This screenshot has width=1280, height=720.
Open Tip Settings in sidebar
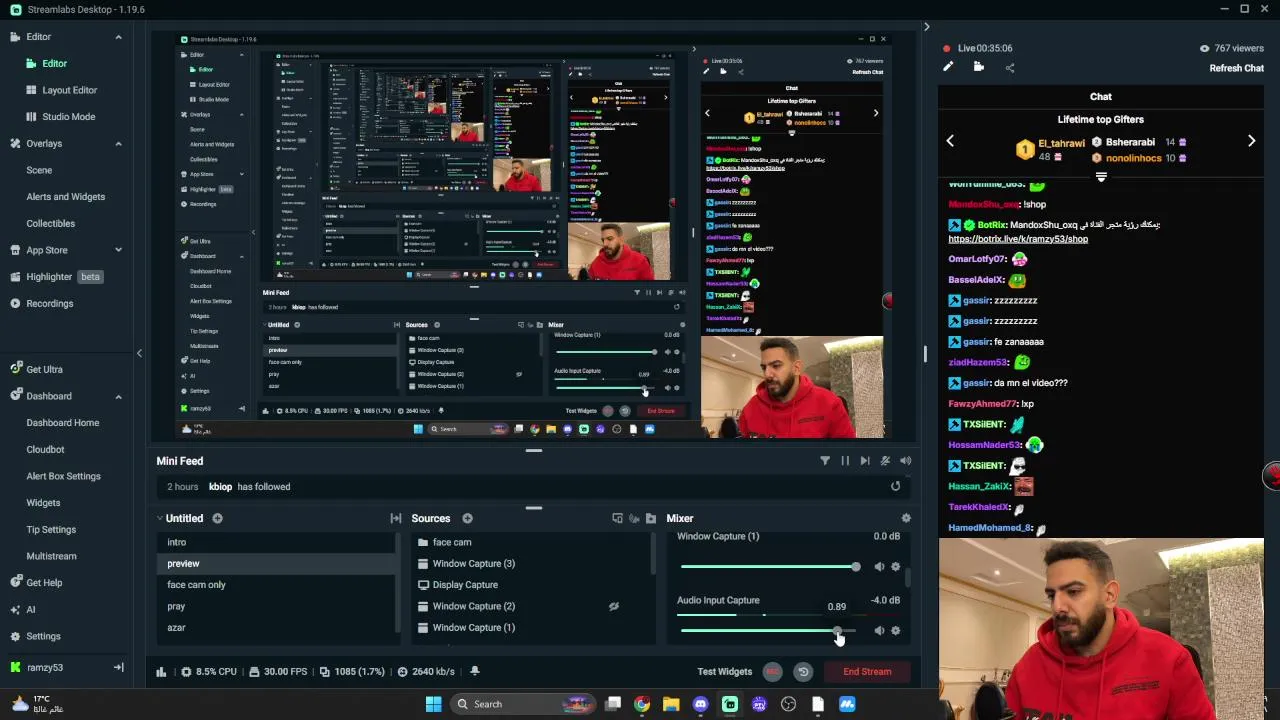(51, 530)
